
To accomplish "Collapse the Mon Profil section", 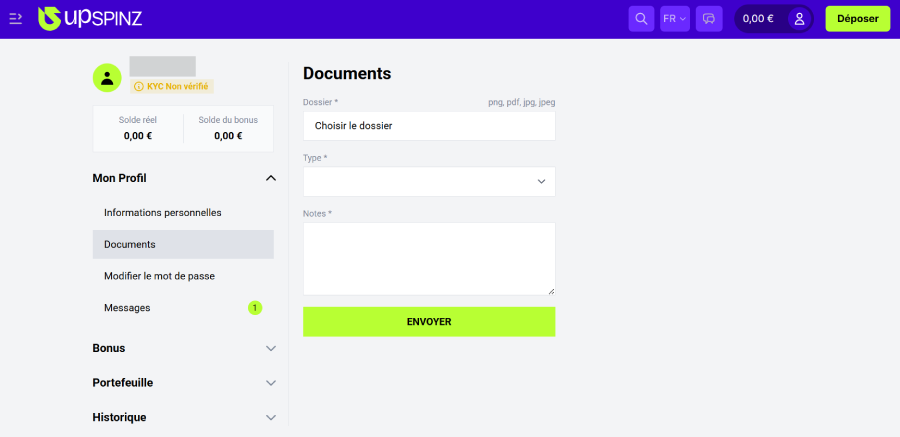I will (270, 178).
